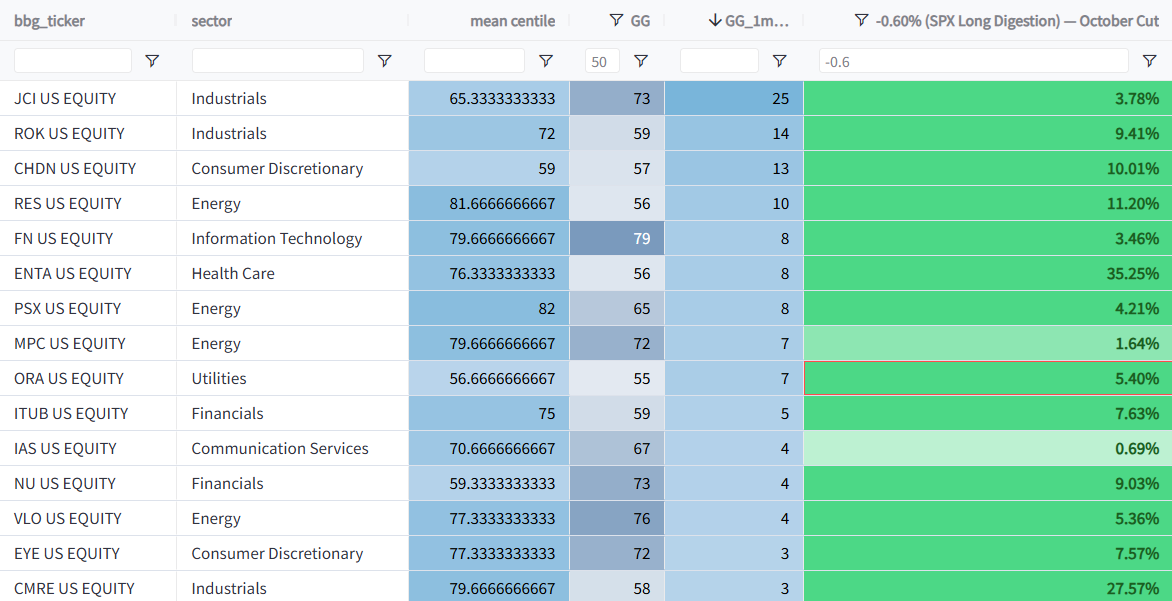Open filter menu for mean centile column
Viewport: 1172px width, 601px height.
tap(546, 61)
